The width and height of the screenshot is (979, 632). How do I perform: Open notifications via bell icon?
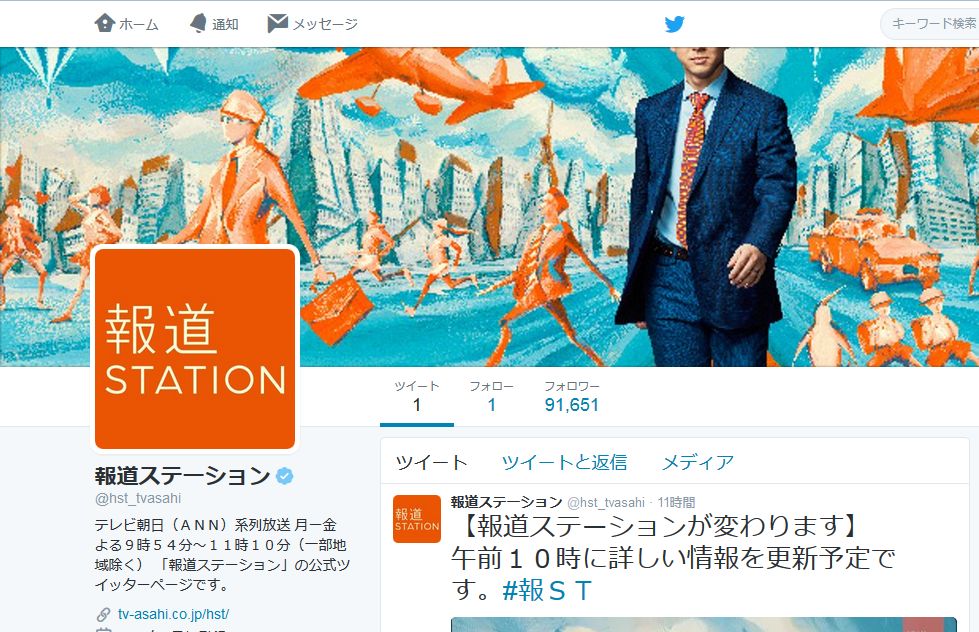tap(198, 23)
